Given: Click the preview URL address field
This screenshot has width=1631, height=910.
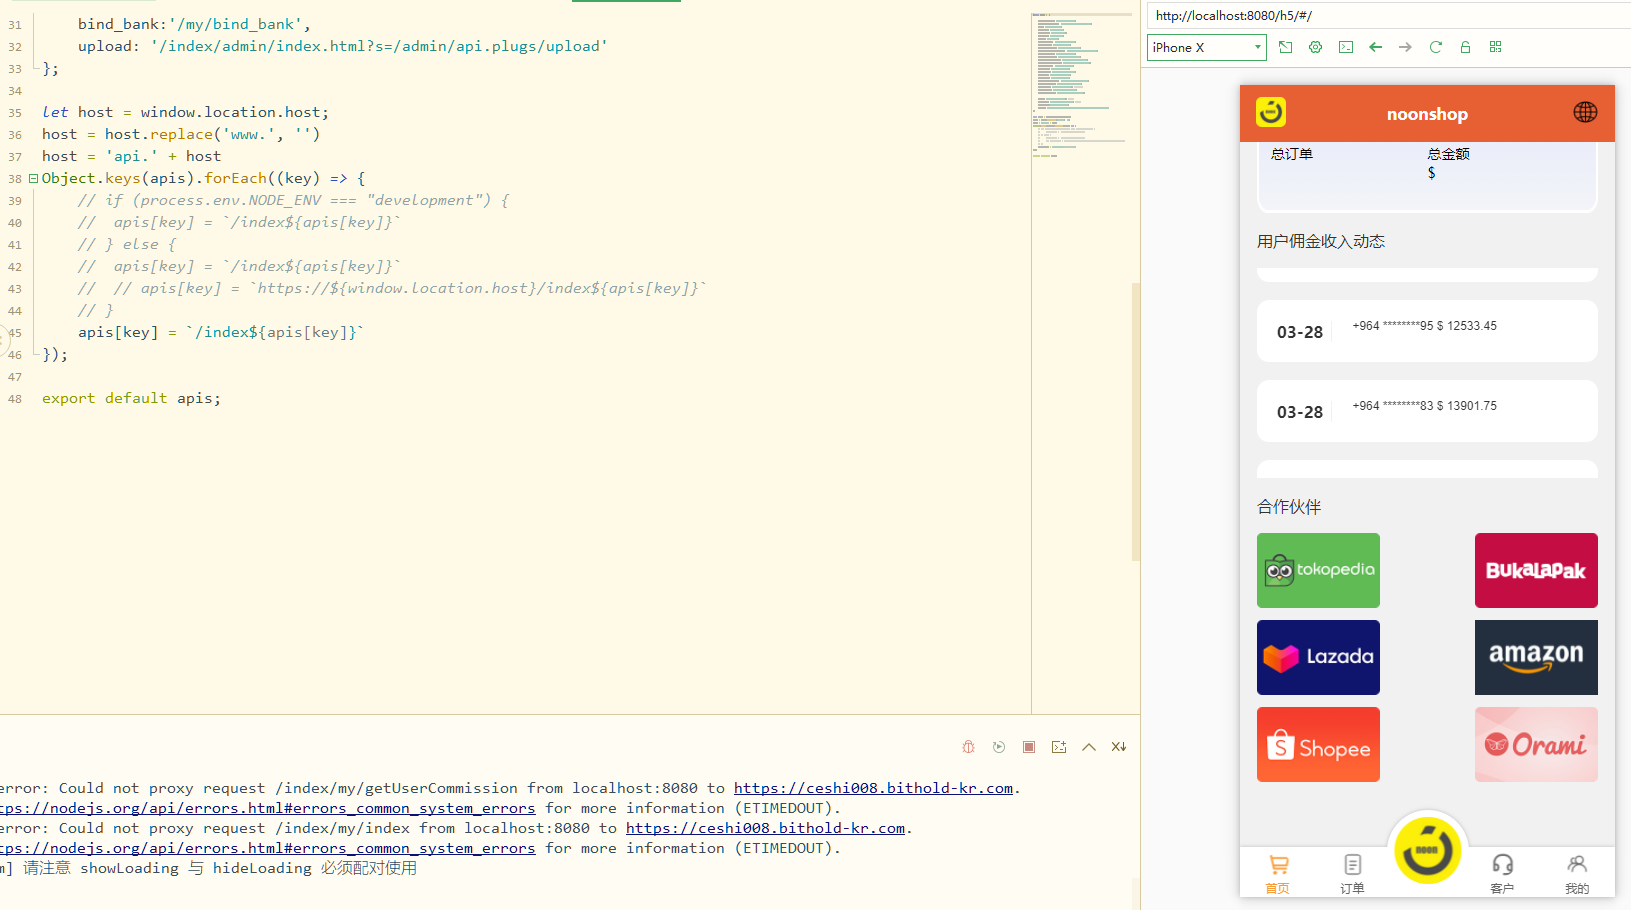Looking at the screenshot, I should [1385, 15].
